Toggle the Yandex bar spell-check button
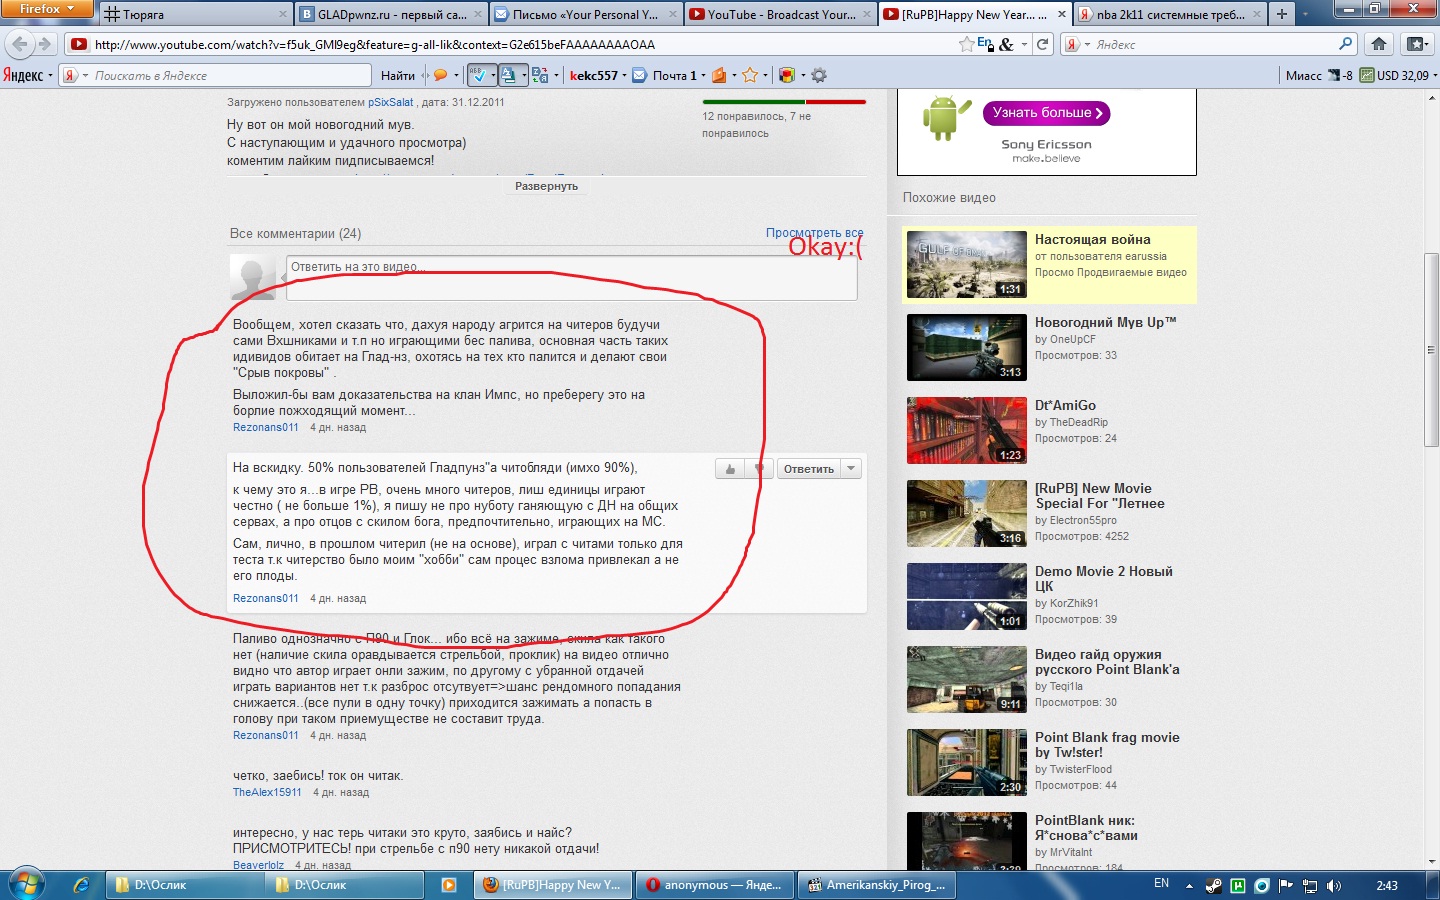1440x900 pixels. click(478, 76)
